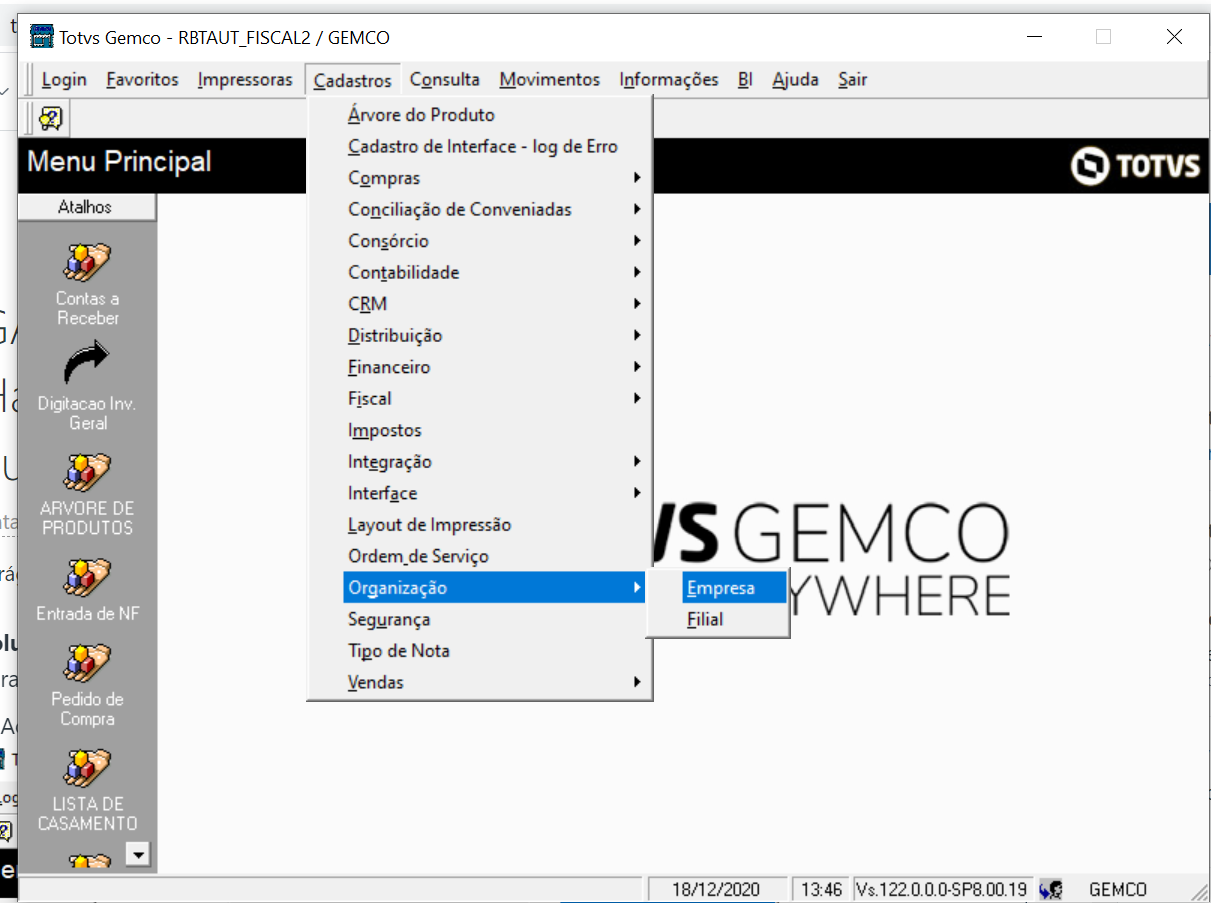Click the 18/12/2020 date in status bar
The width and height of the screenshot is (1211, 903).
(716, 889)
